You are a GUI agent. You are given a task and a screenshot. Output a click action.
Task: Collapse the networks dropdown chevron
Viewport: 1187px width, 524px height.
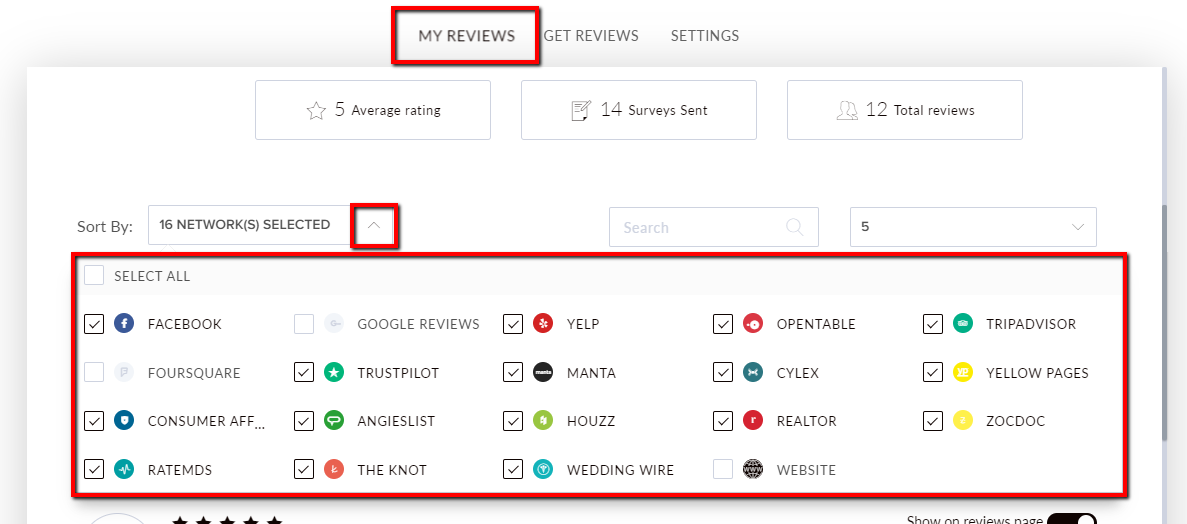click(x=375, y=225)
